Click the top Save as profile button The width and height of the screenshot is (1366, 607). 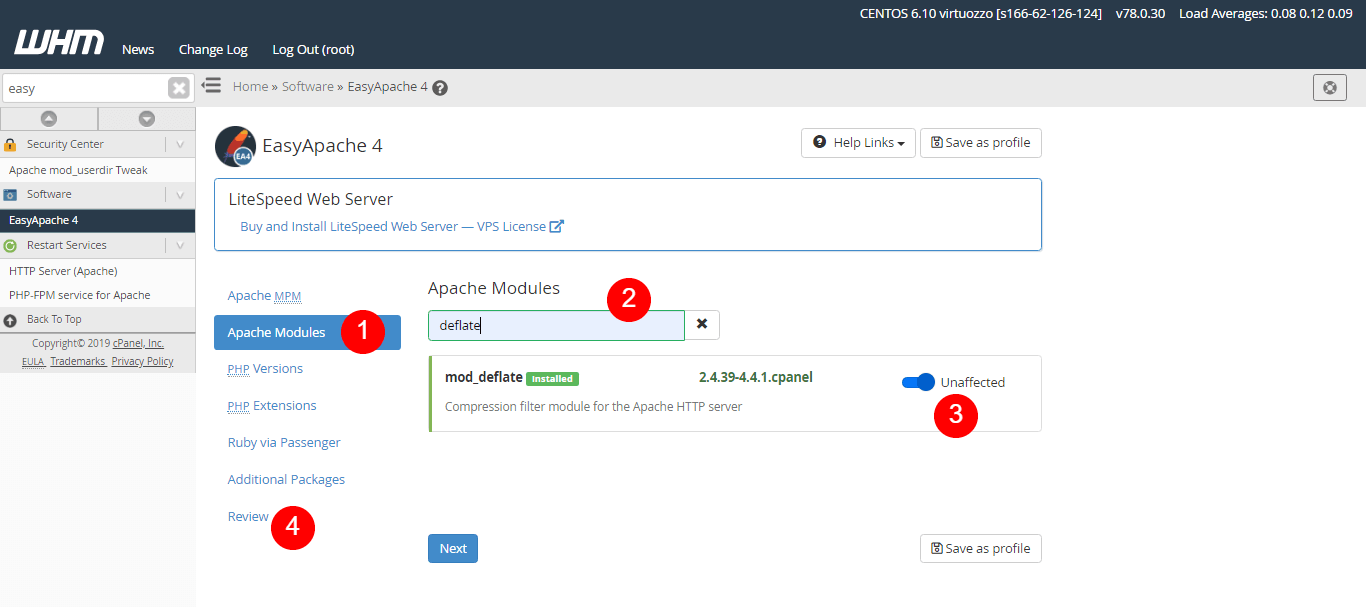click(x=981, y=143)
